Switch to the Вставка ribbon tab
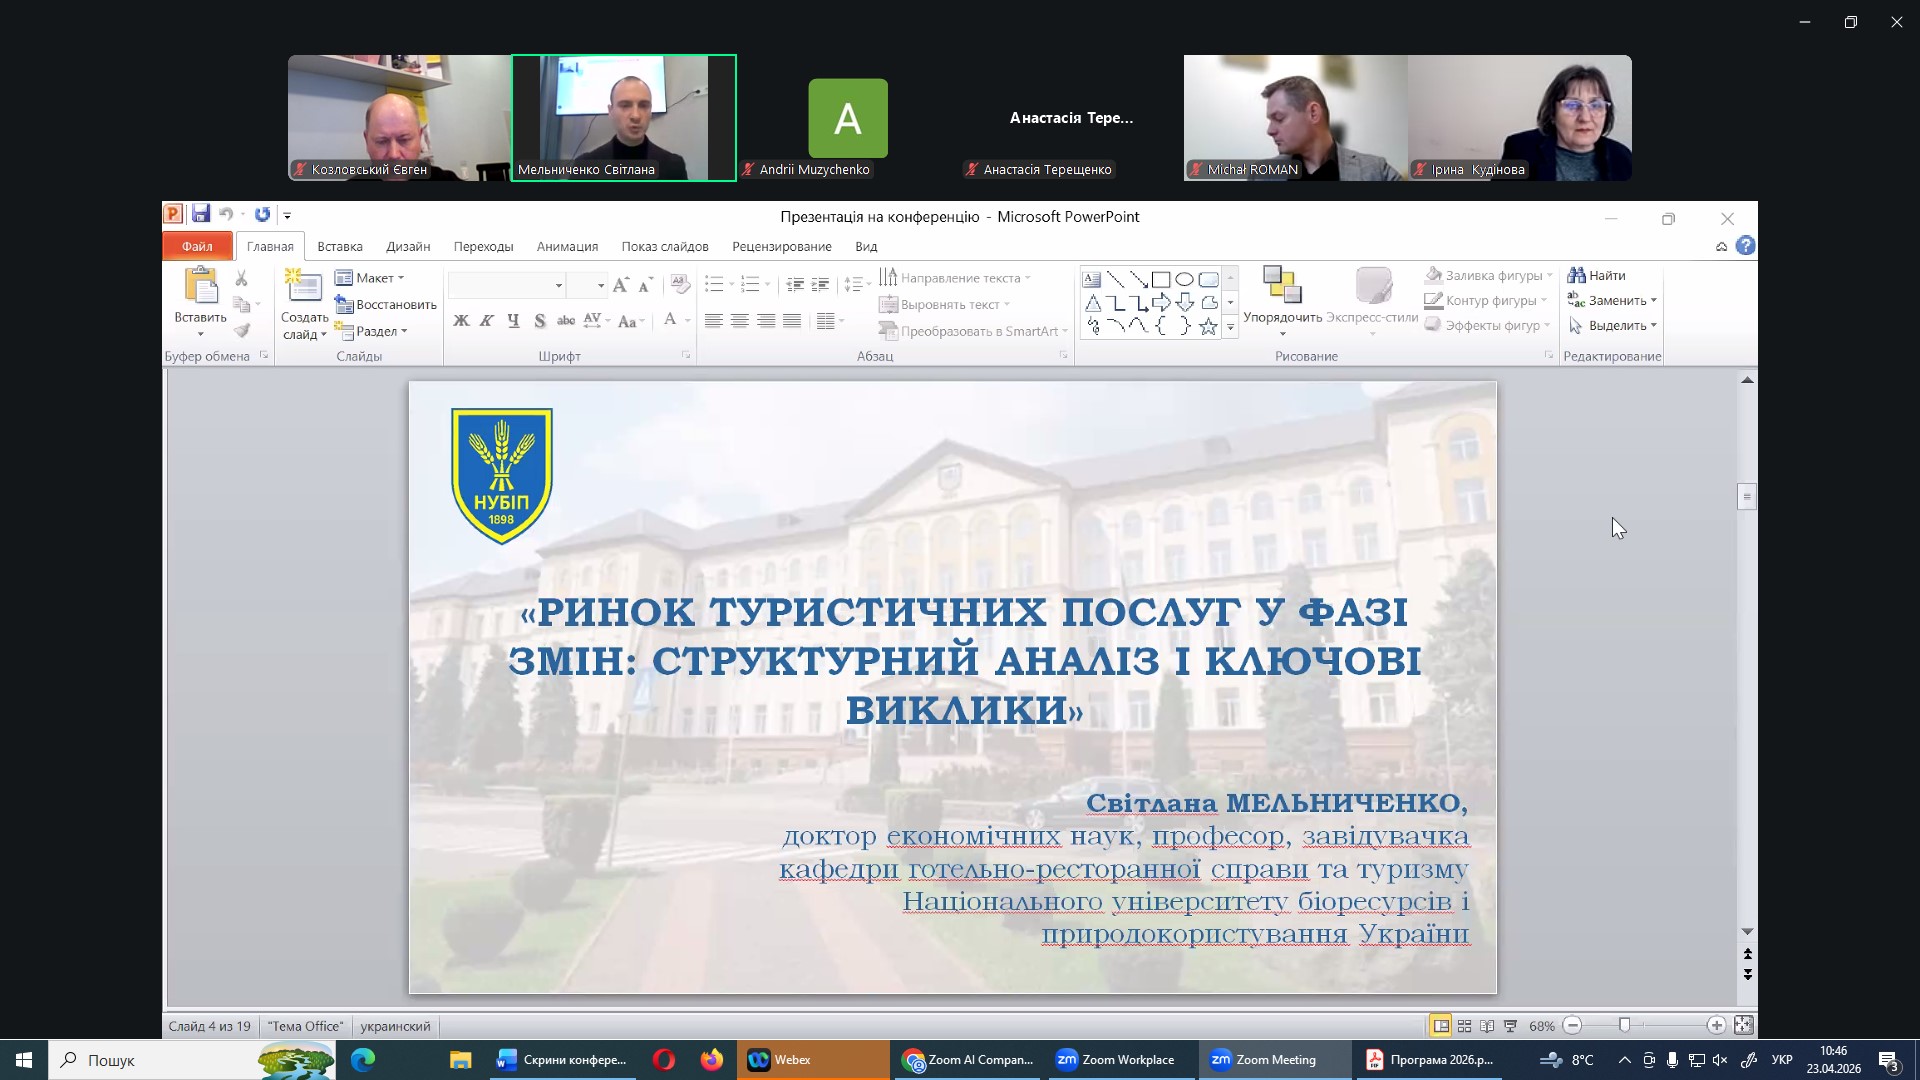 pyautogui.click(x=340, y=247)
